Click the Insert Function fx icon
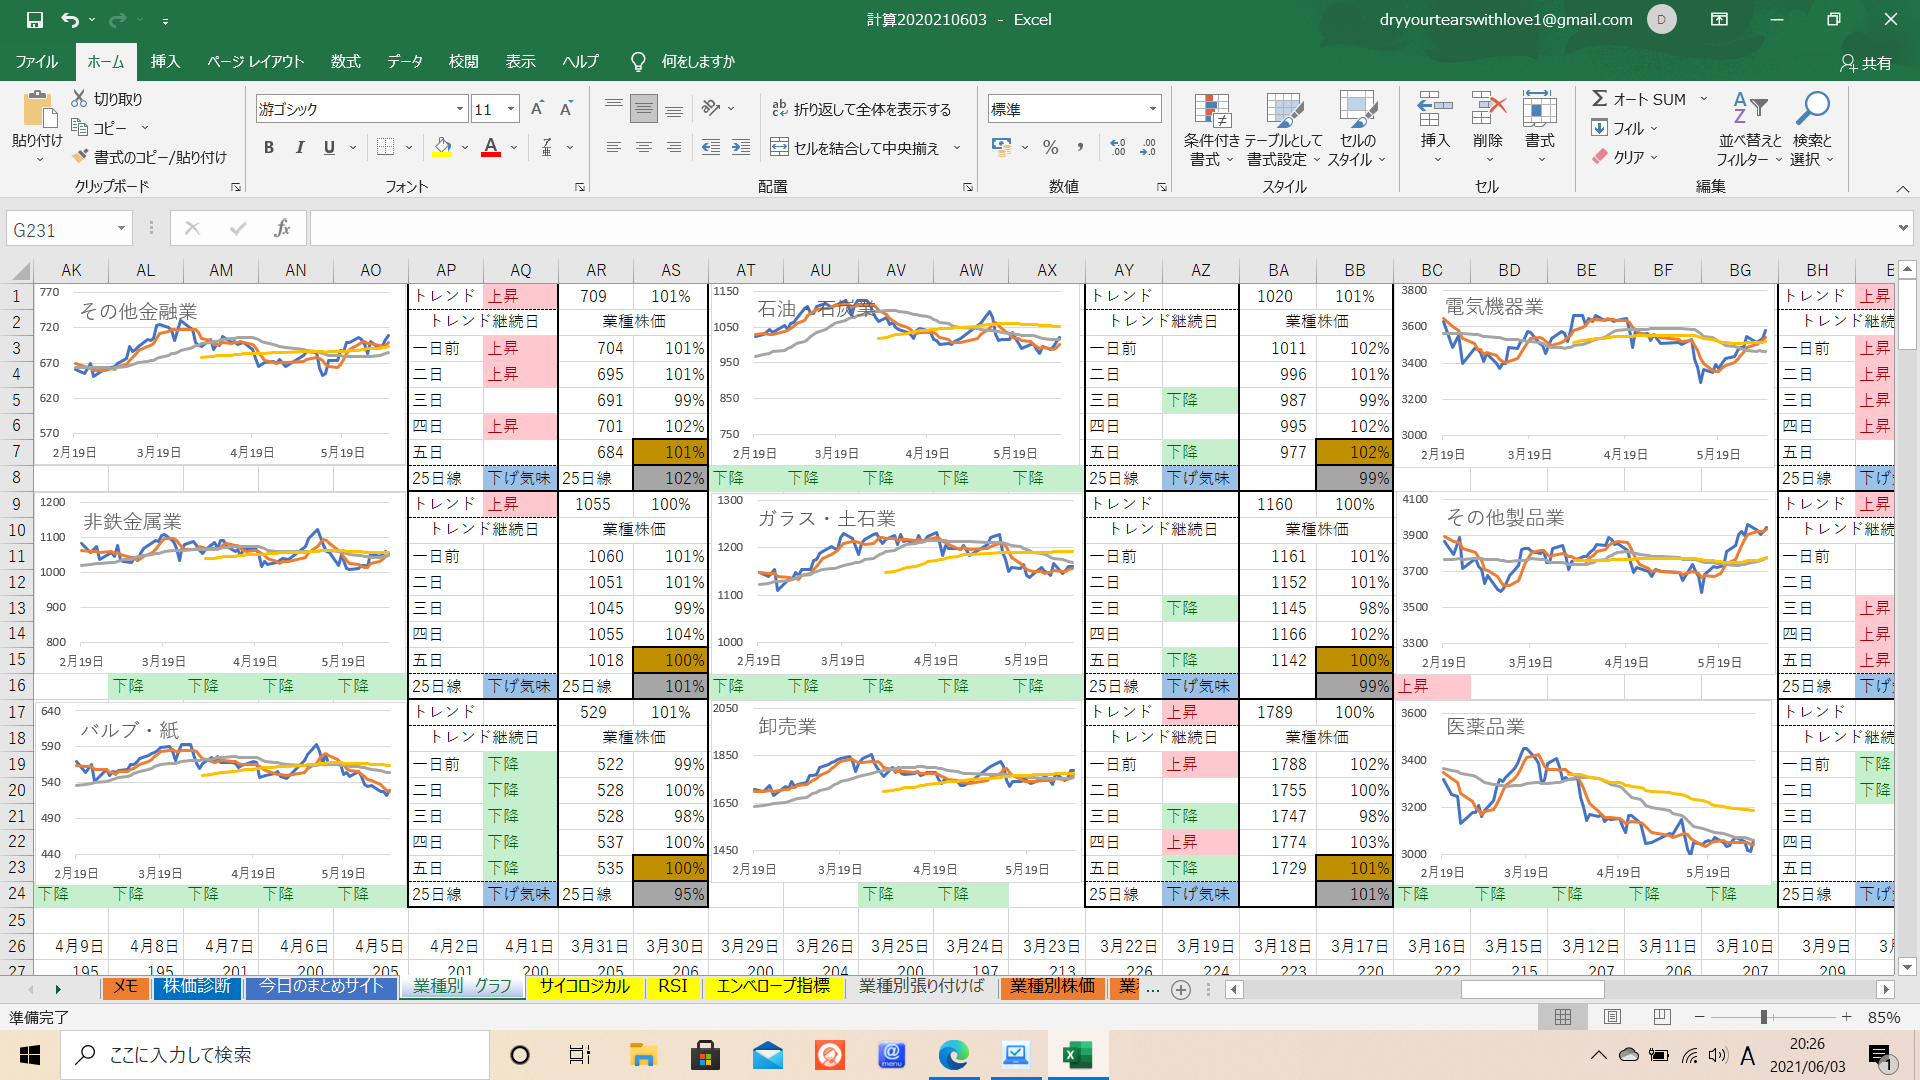 [x=282, y=229]
